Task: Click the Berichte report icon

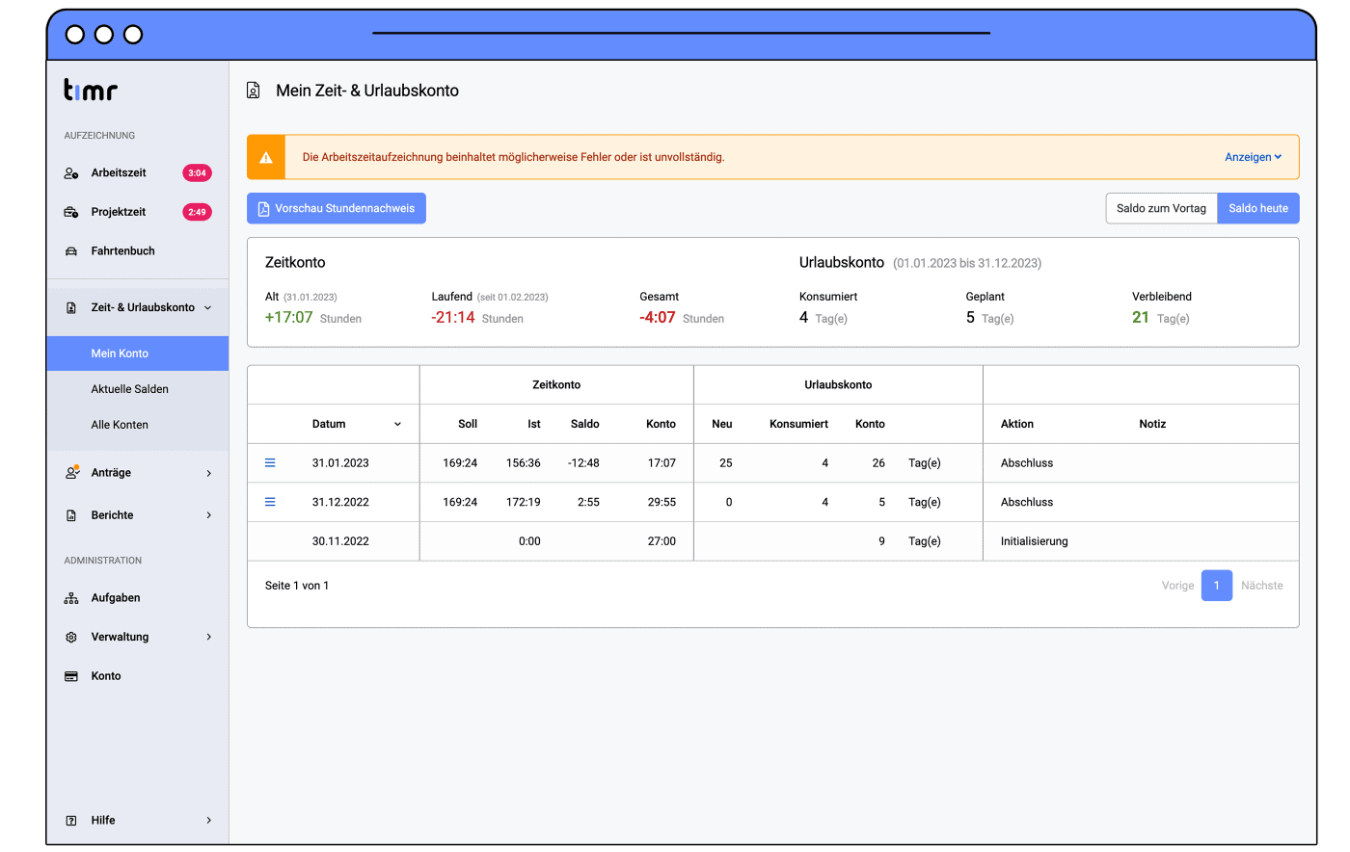Action: 71,515
